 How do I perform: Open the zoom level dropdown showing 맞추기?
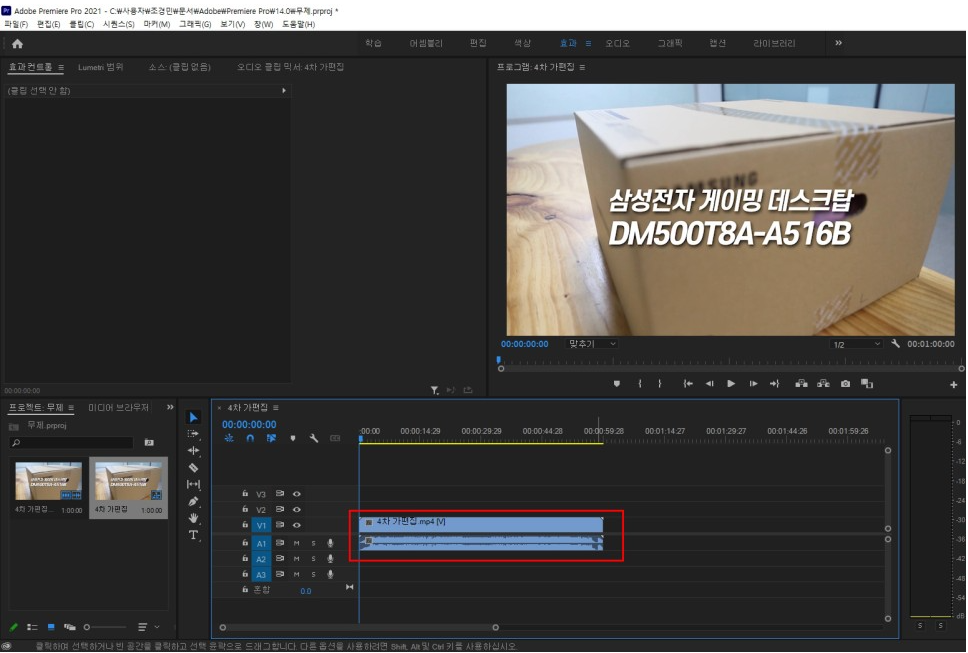(591, 344)
